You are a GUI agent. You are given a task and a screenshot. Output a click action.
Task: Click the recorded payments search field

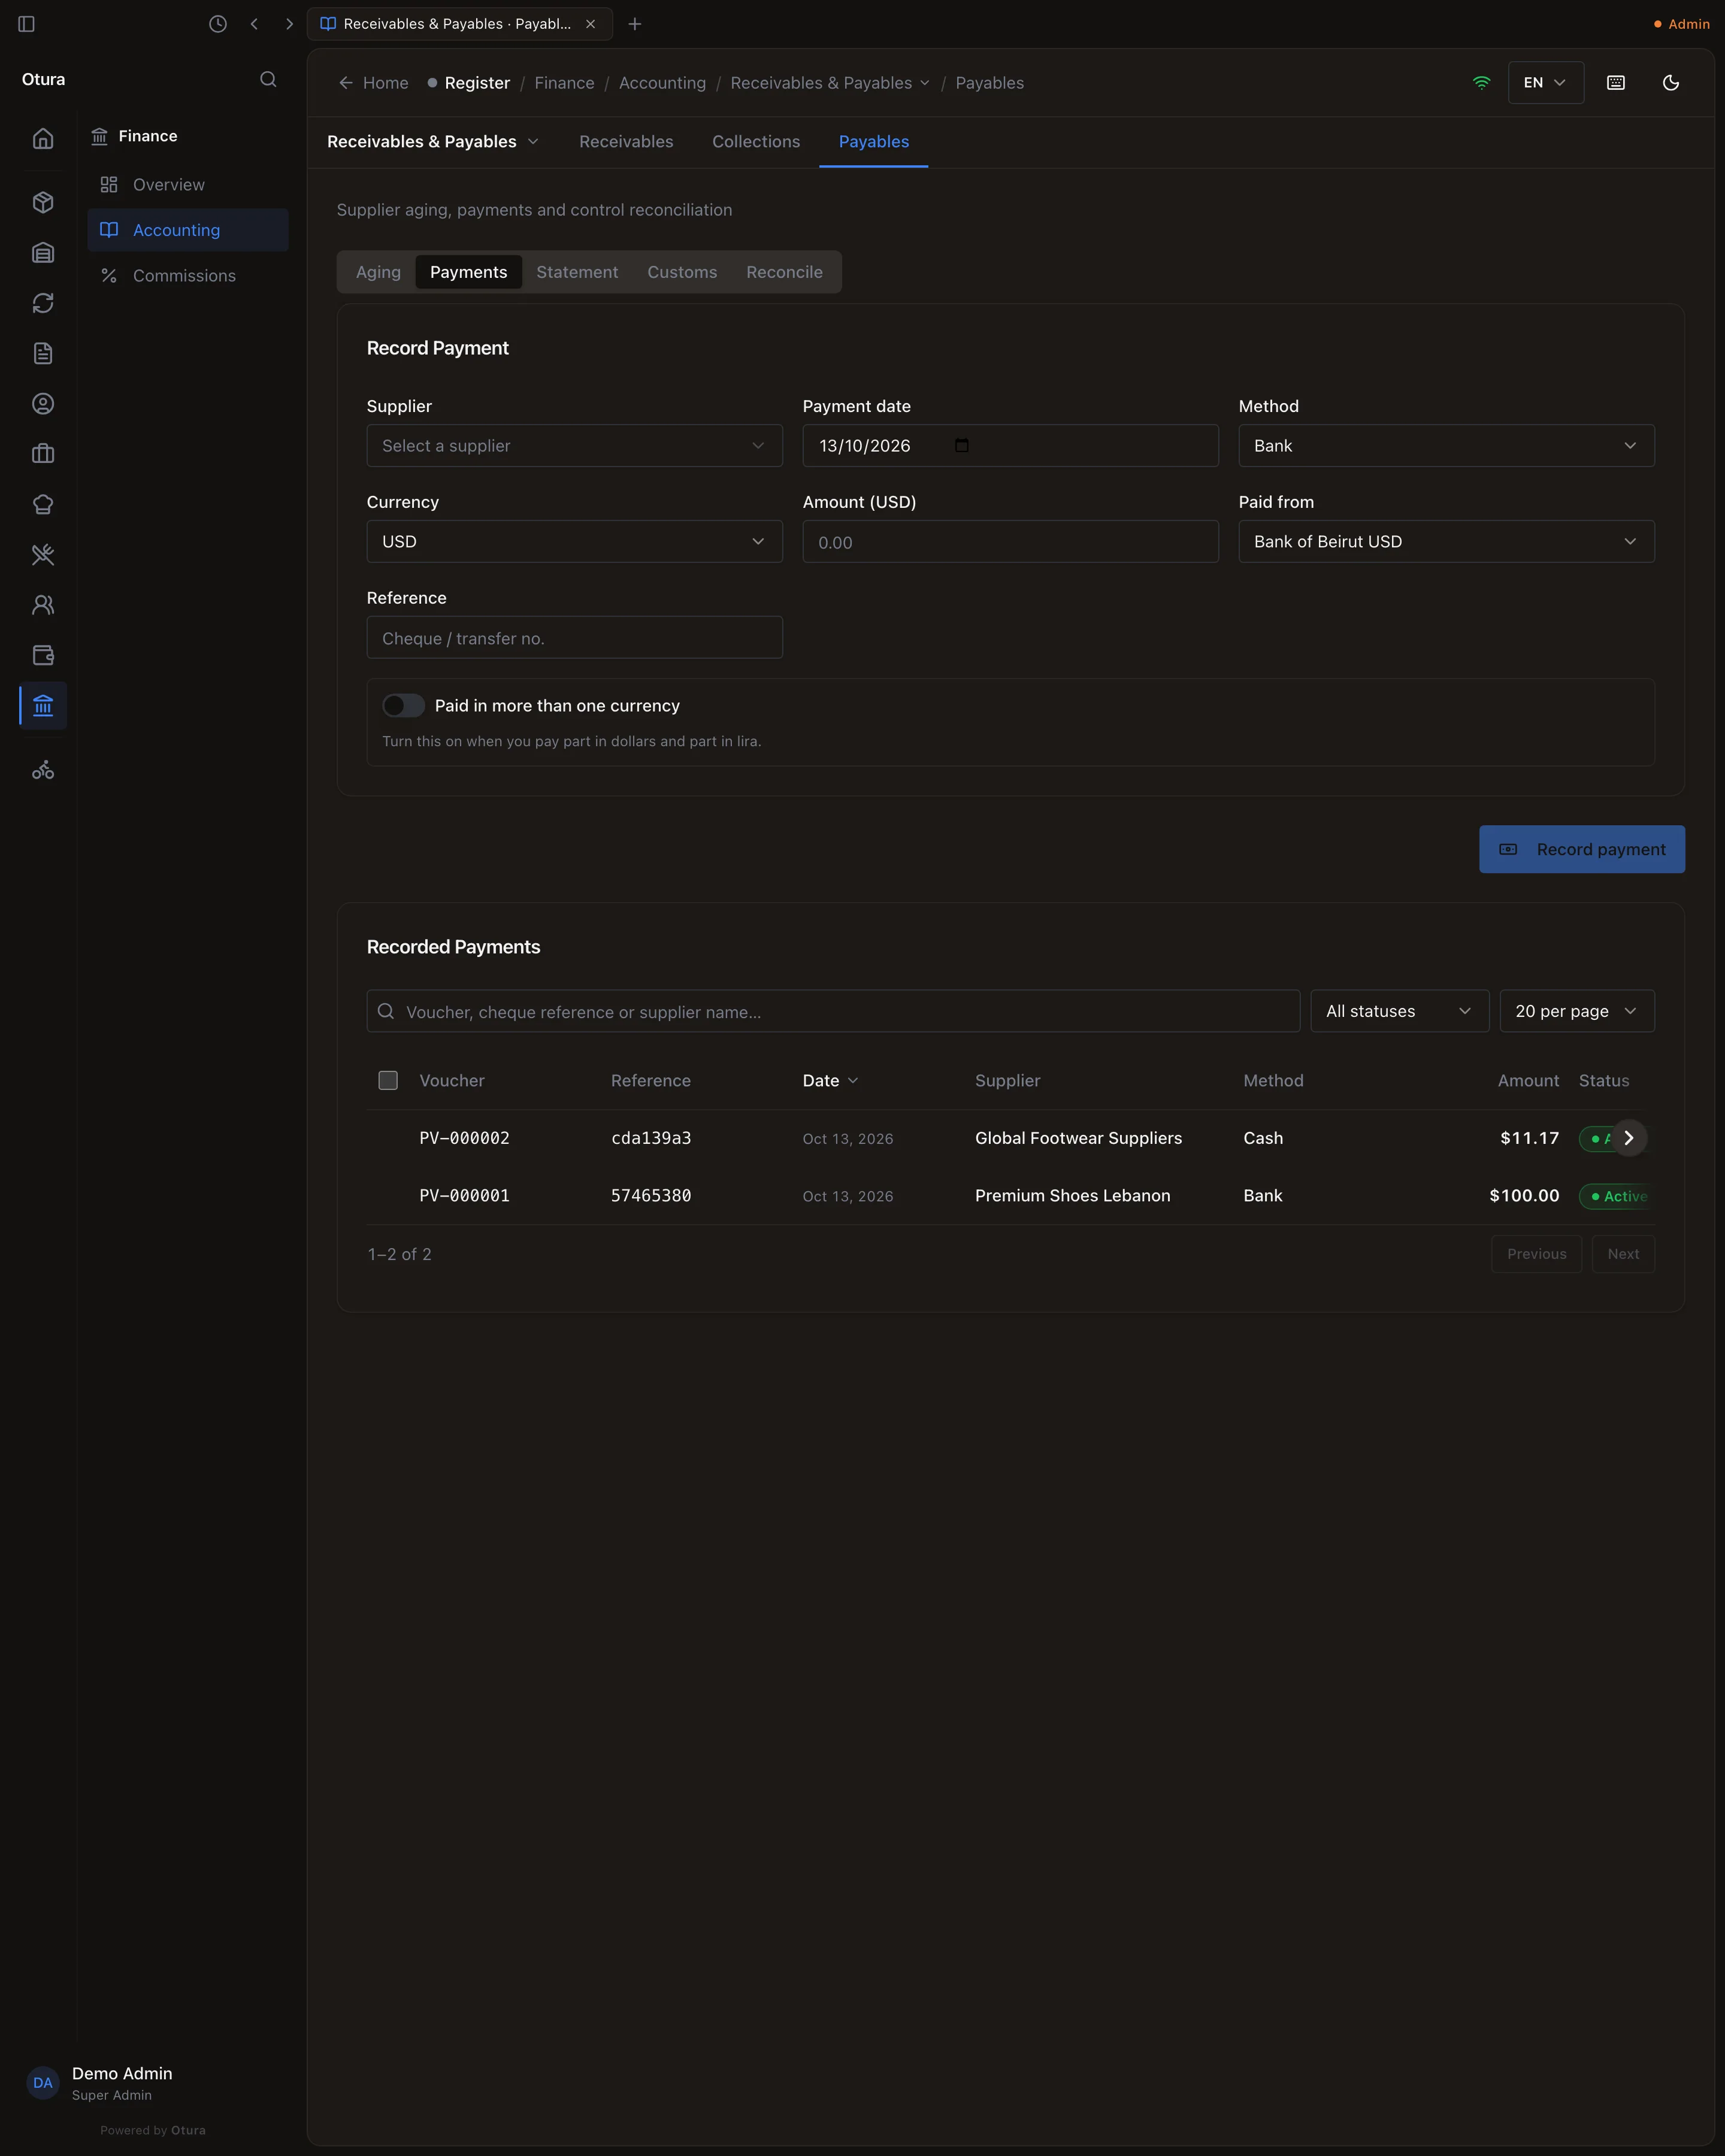pyautogui.click(x=833, y=1011)
